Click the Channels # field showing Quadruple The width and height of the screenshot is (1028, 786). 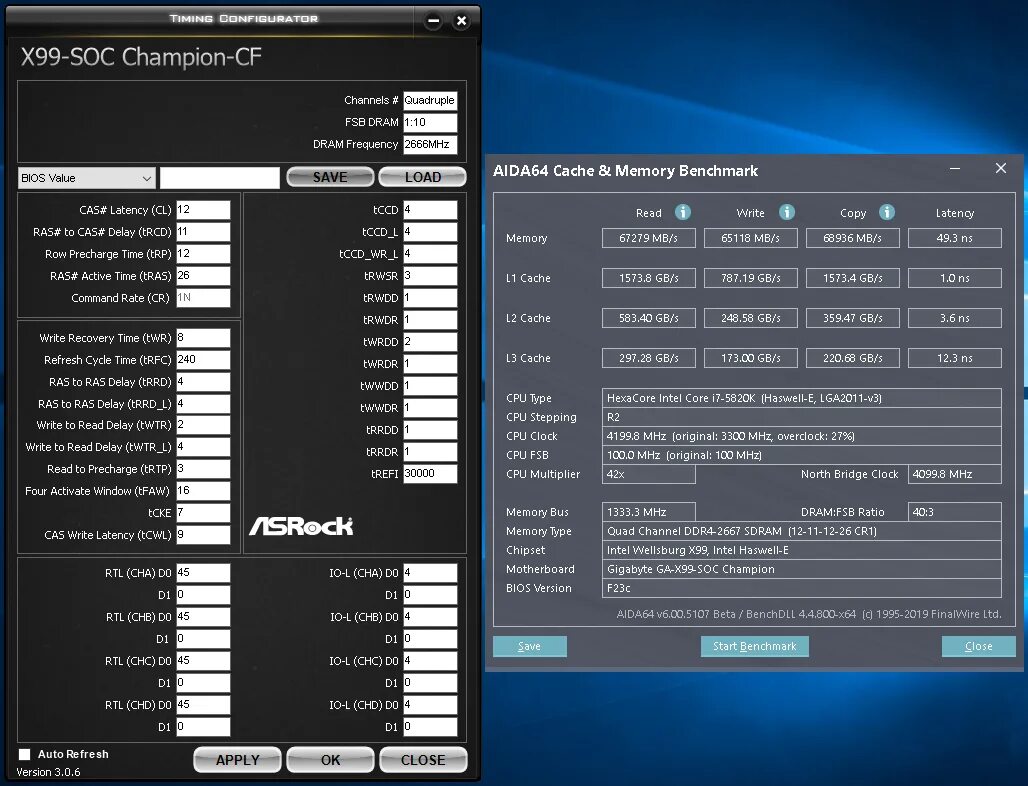[430, 100]
